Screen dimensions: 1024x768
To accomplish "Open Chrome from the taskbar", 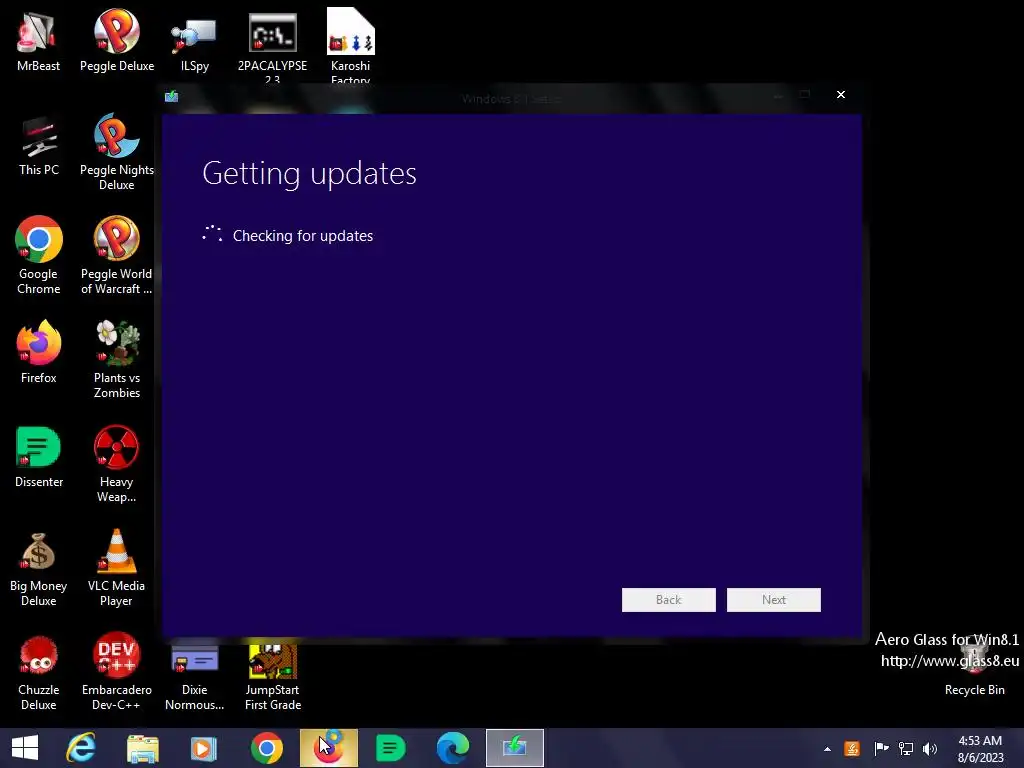I will click(266, 748).
